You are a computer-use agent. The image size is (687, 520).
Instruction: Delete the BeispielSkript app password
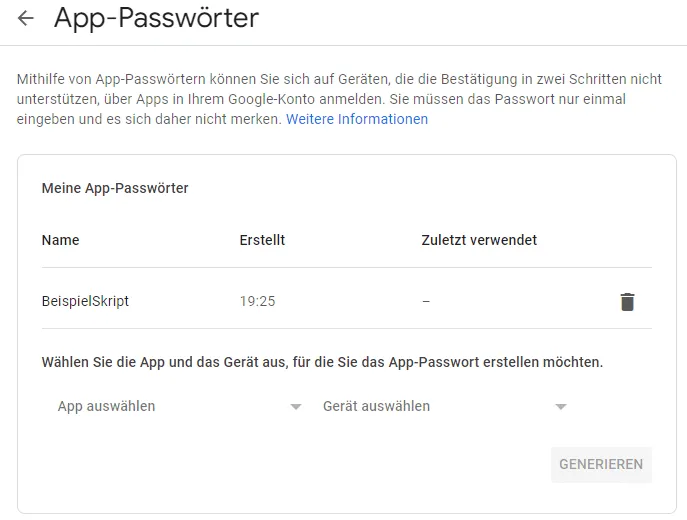click(x=627, y=301)
